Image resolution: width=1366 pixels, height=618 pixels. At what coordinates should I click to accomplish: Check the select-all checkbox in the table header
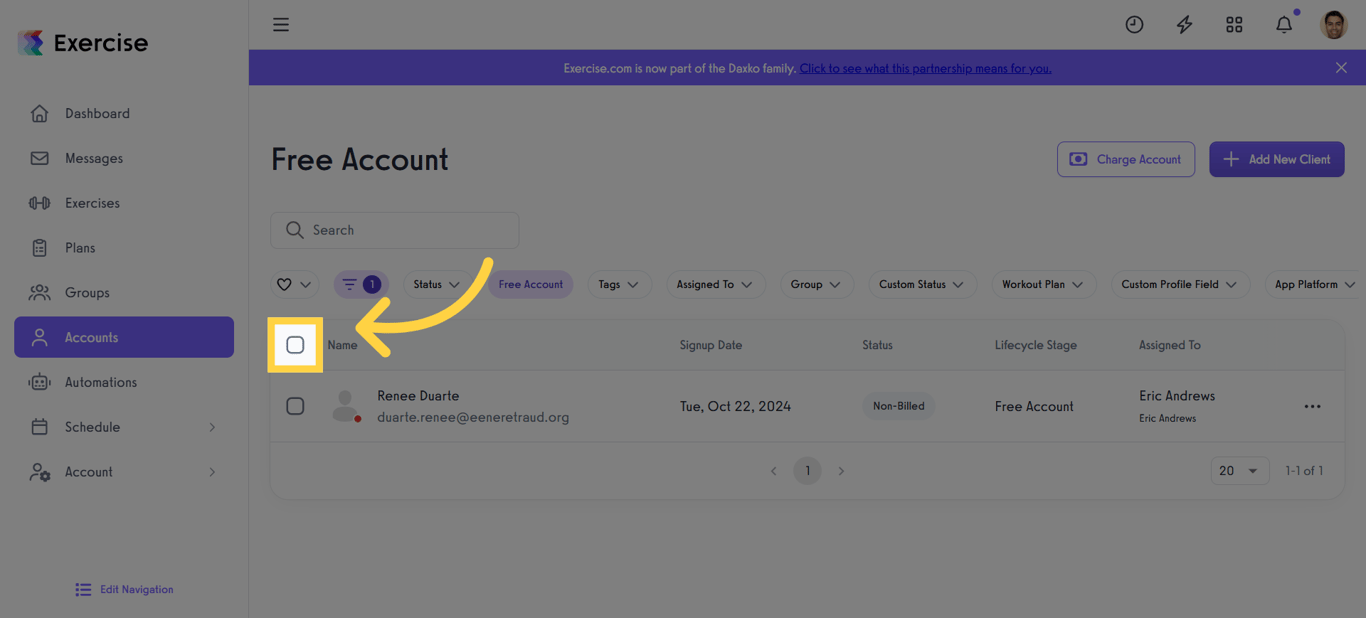(x=295, y=345)
